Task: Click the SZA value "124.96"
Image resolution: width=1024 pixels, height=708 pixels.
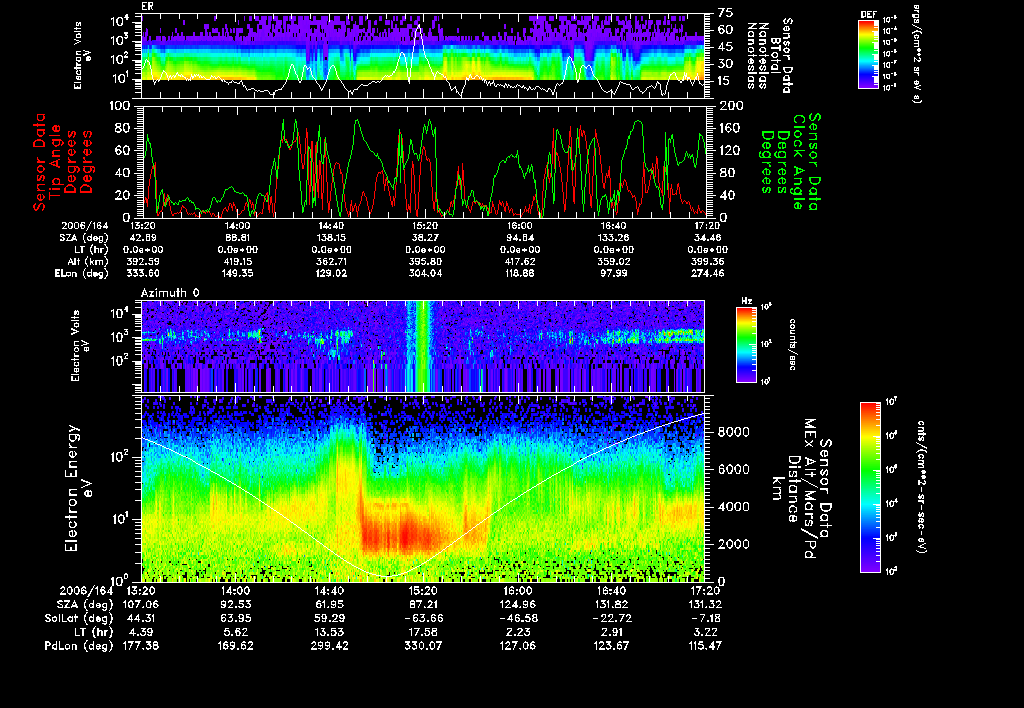Action: click(x=517, y=604)
